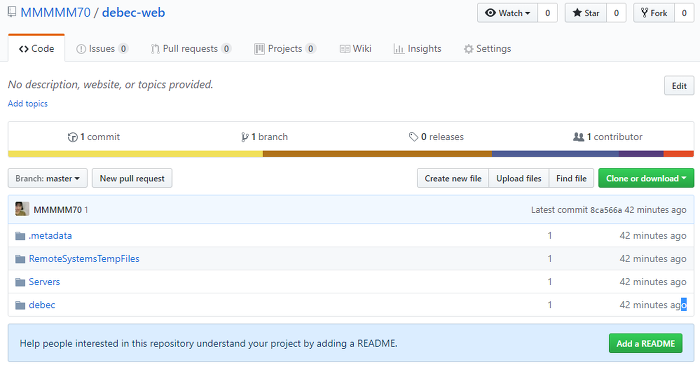Open the Pull requests tab
Image resolution: width=700 pixels, height=367 pixels.
[x=191, y=49]
